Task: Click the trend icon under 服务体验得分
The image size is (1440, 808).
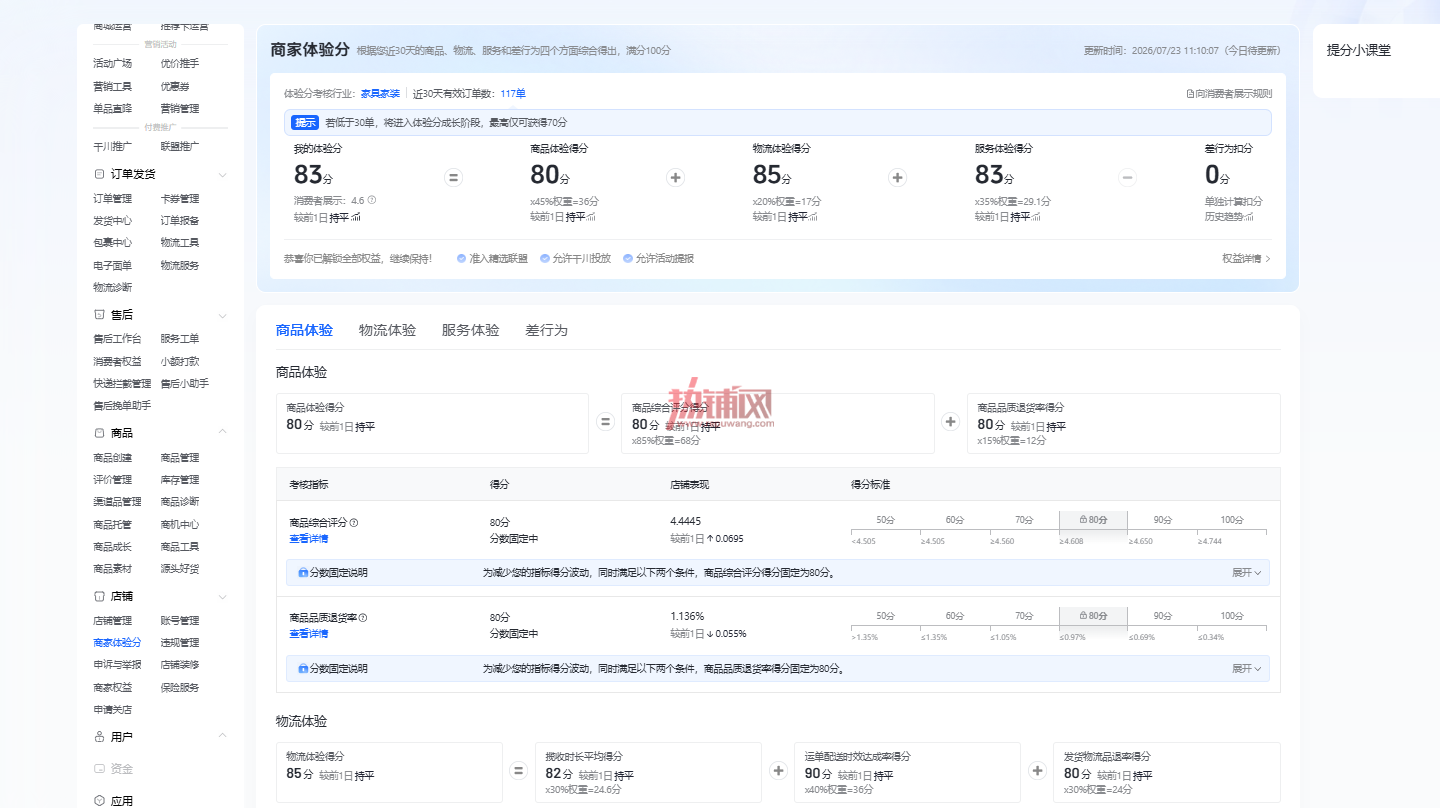Action: click(1038, 216)
